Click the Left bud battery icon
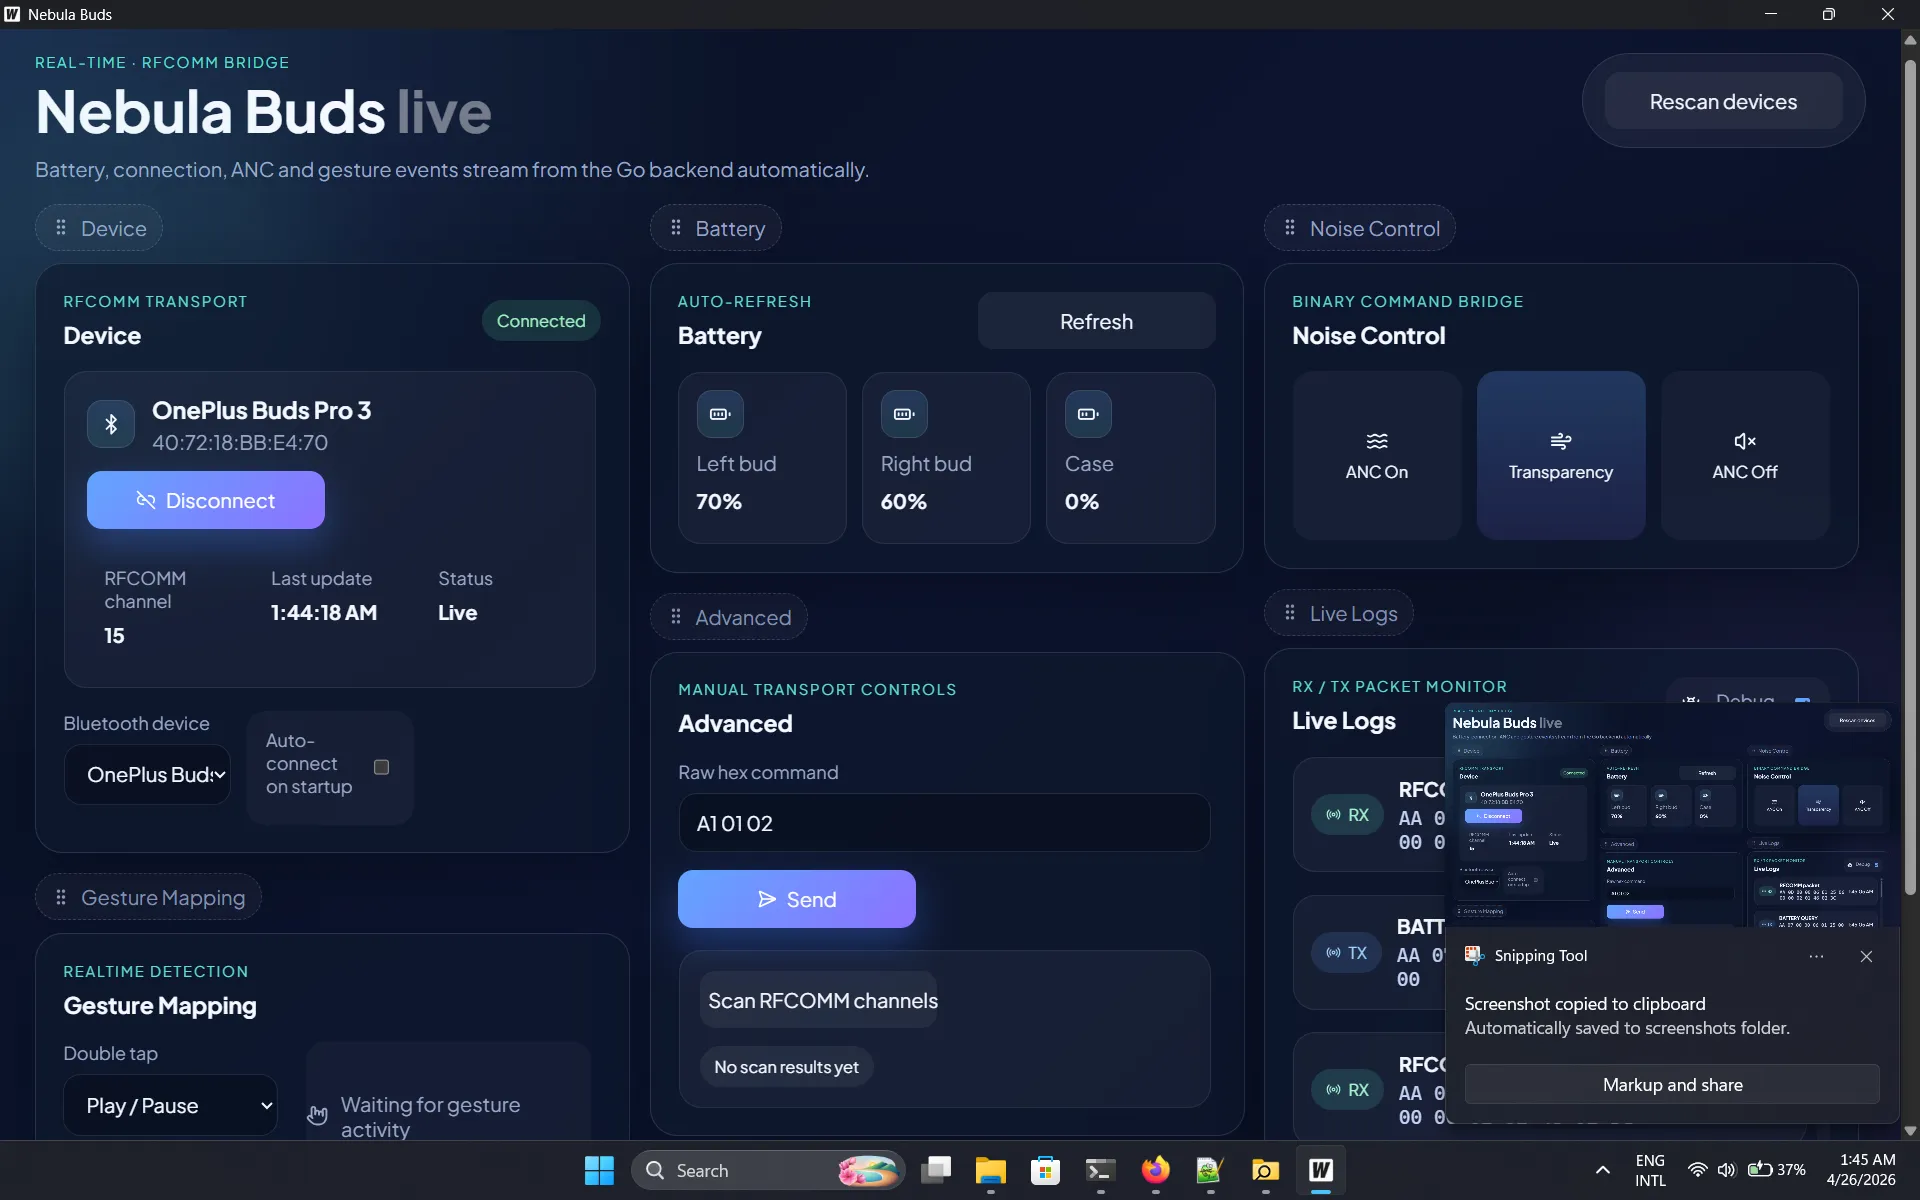 coord(720,414)
